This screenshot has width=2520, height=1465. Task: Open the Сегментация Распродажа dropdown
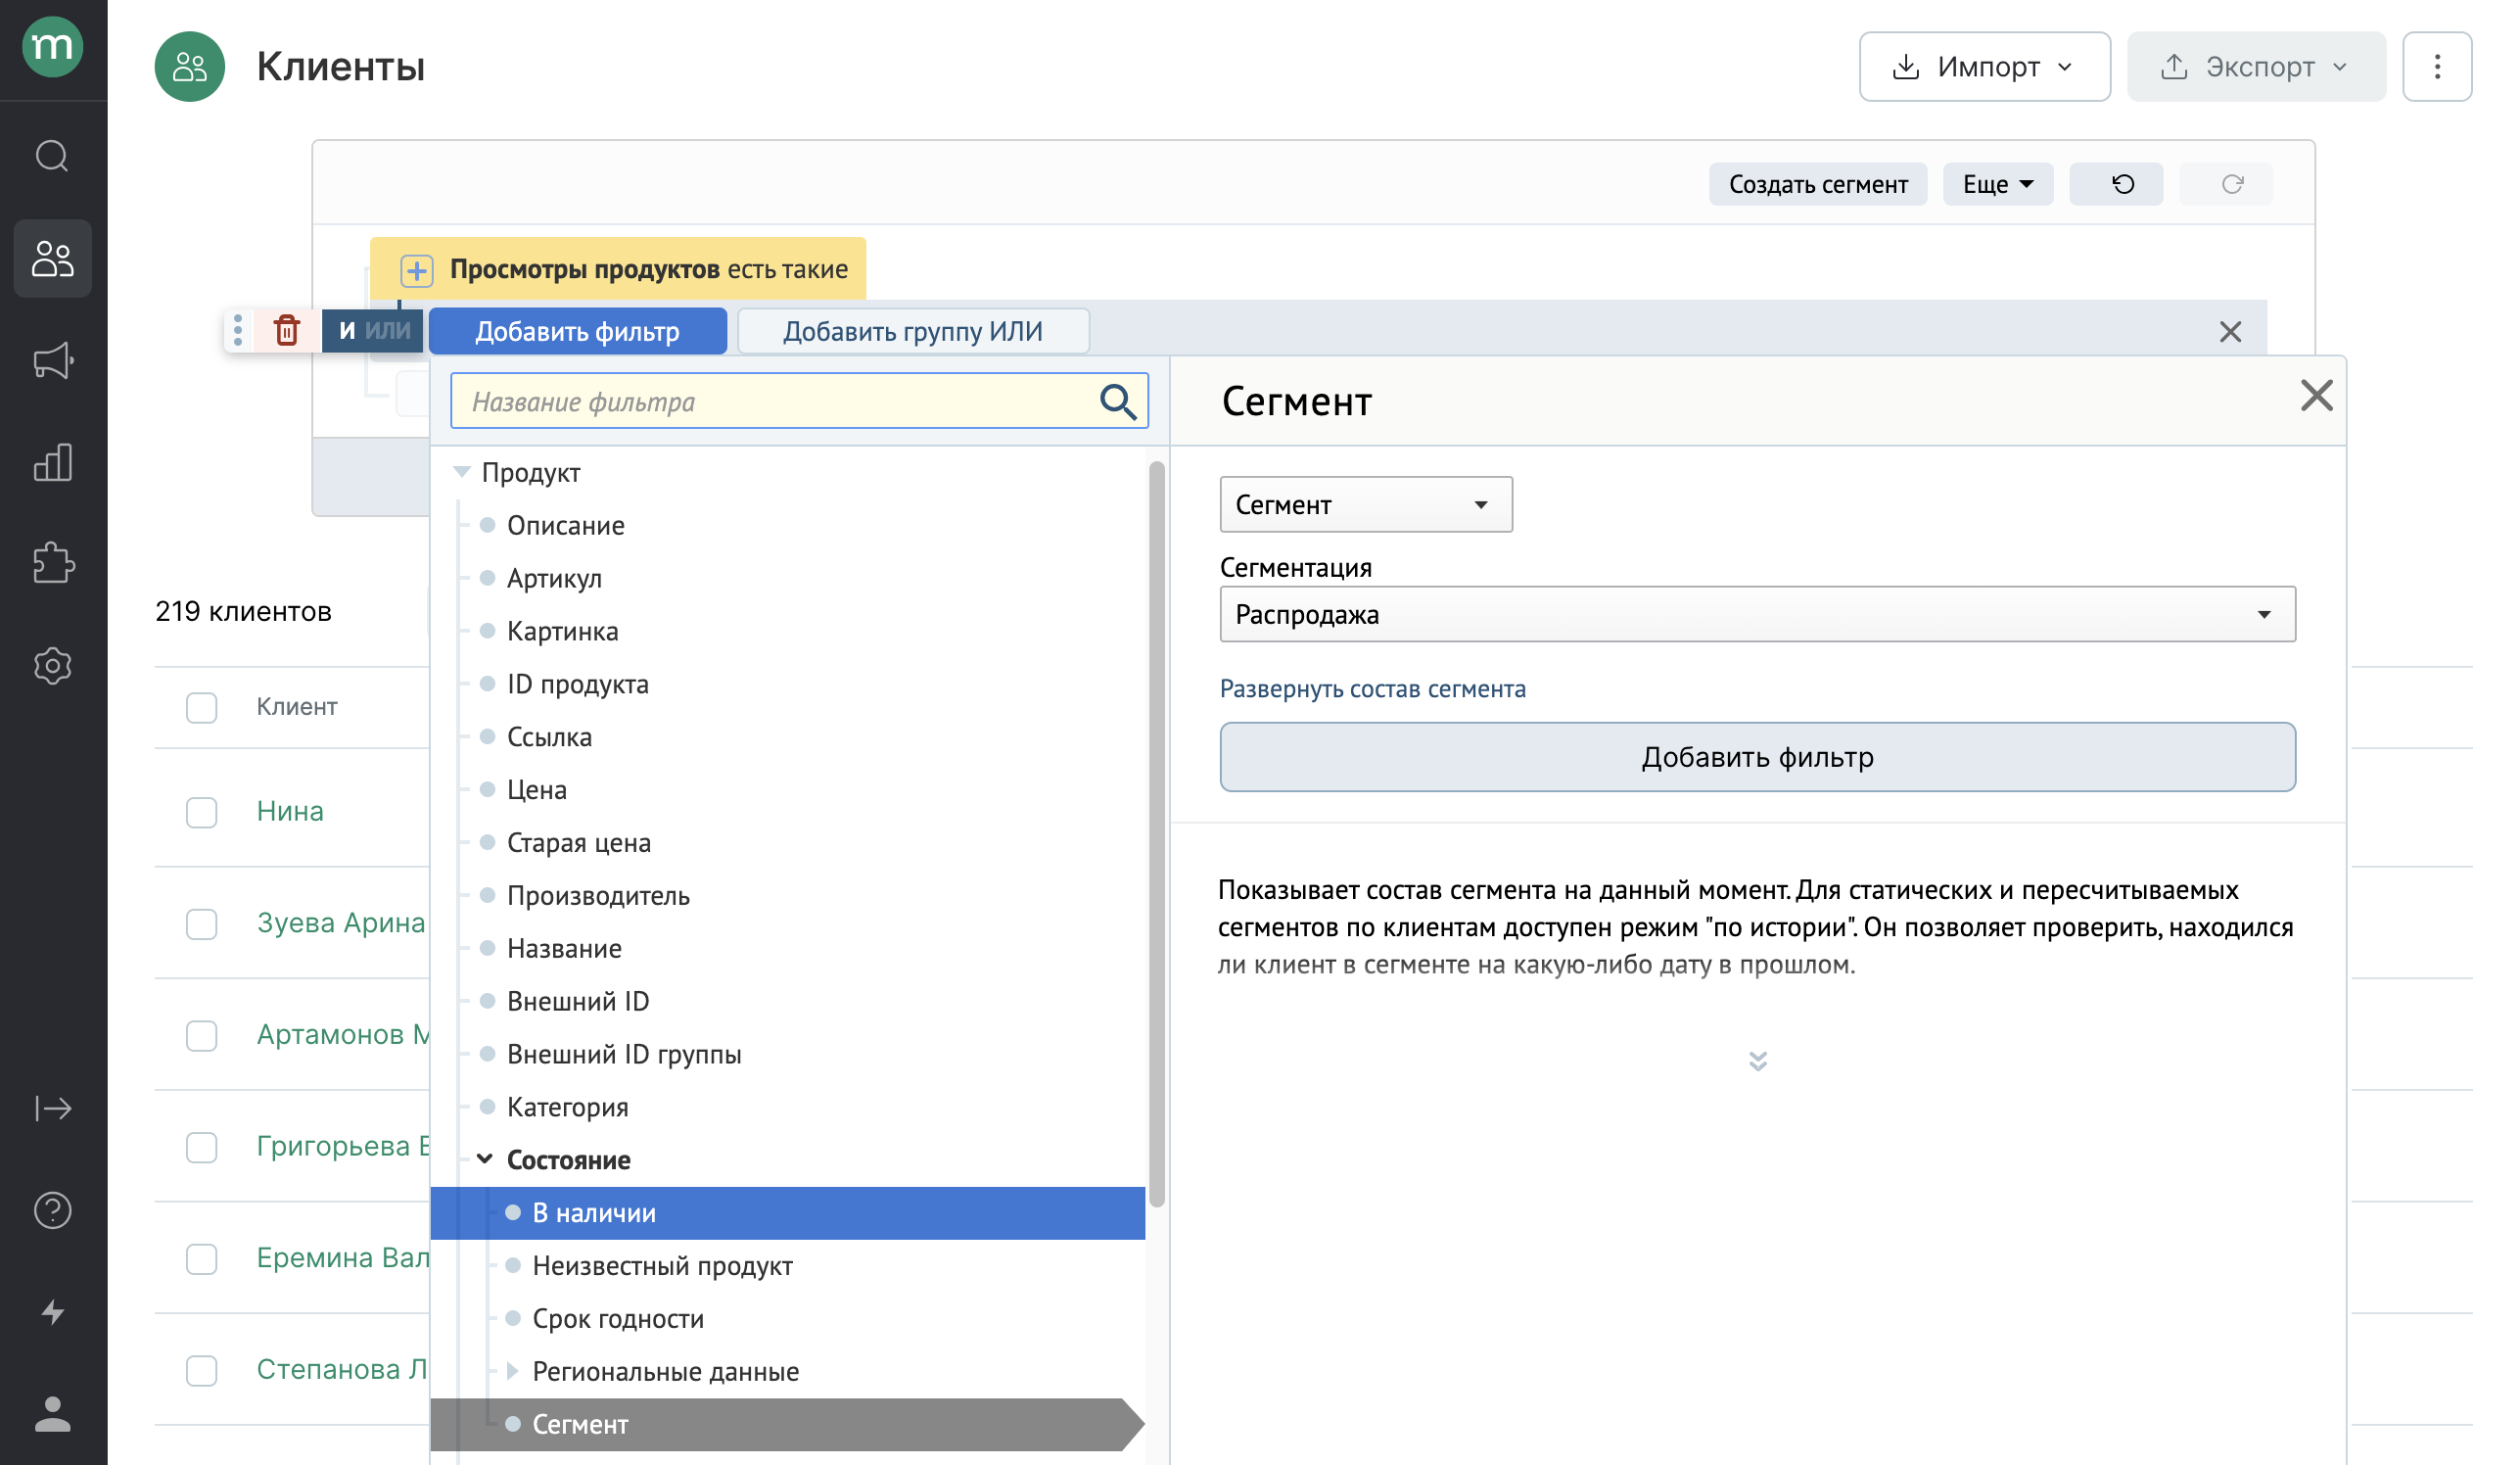coord(1757,614)
